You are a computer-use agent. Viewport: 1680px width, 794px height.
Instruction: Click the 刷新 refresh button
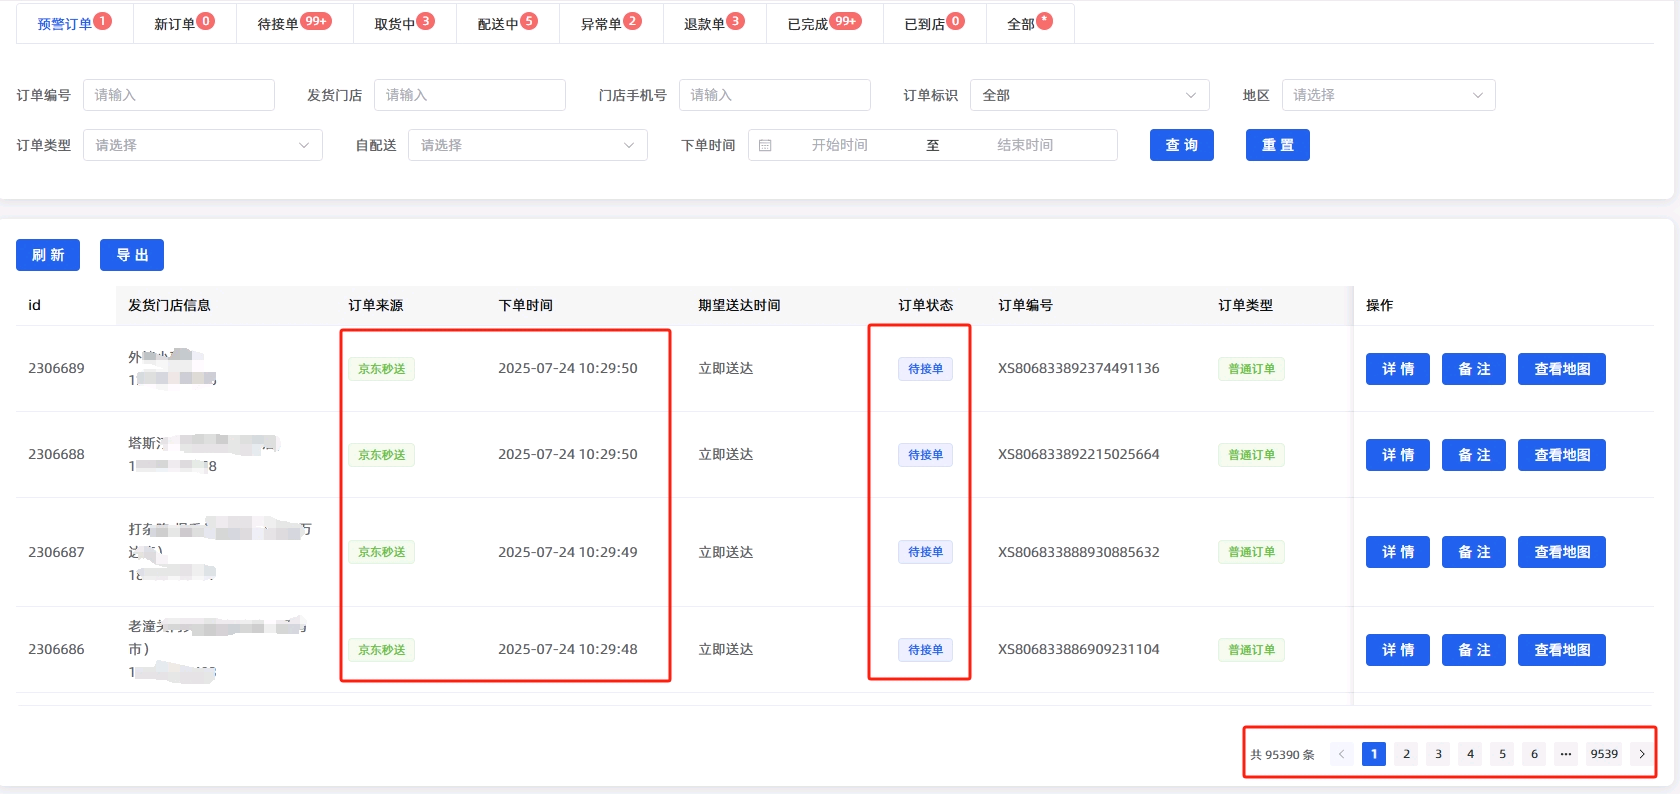[x=48, y=255]
